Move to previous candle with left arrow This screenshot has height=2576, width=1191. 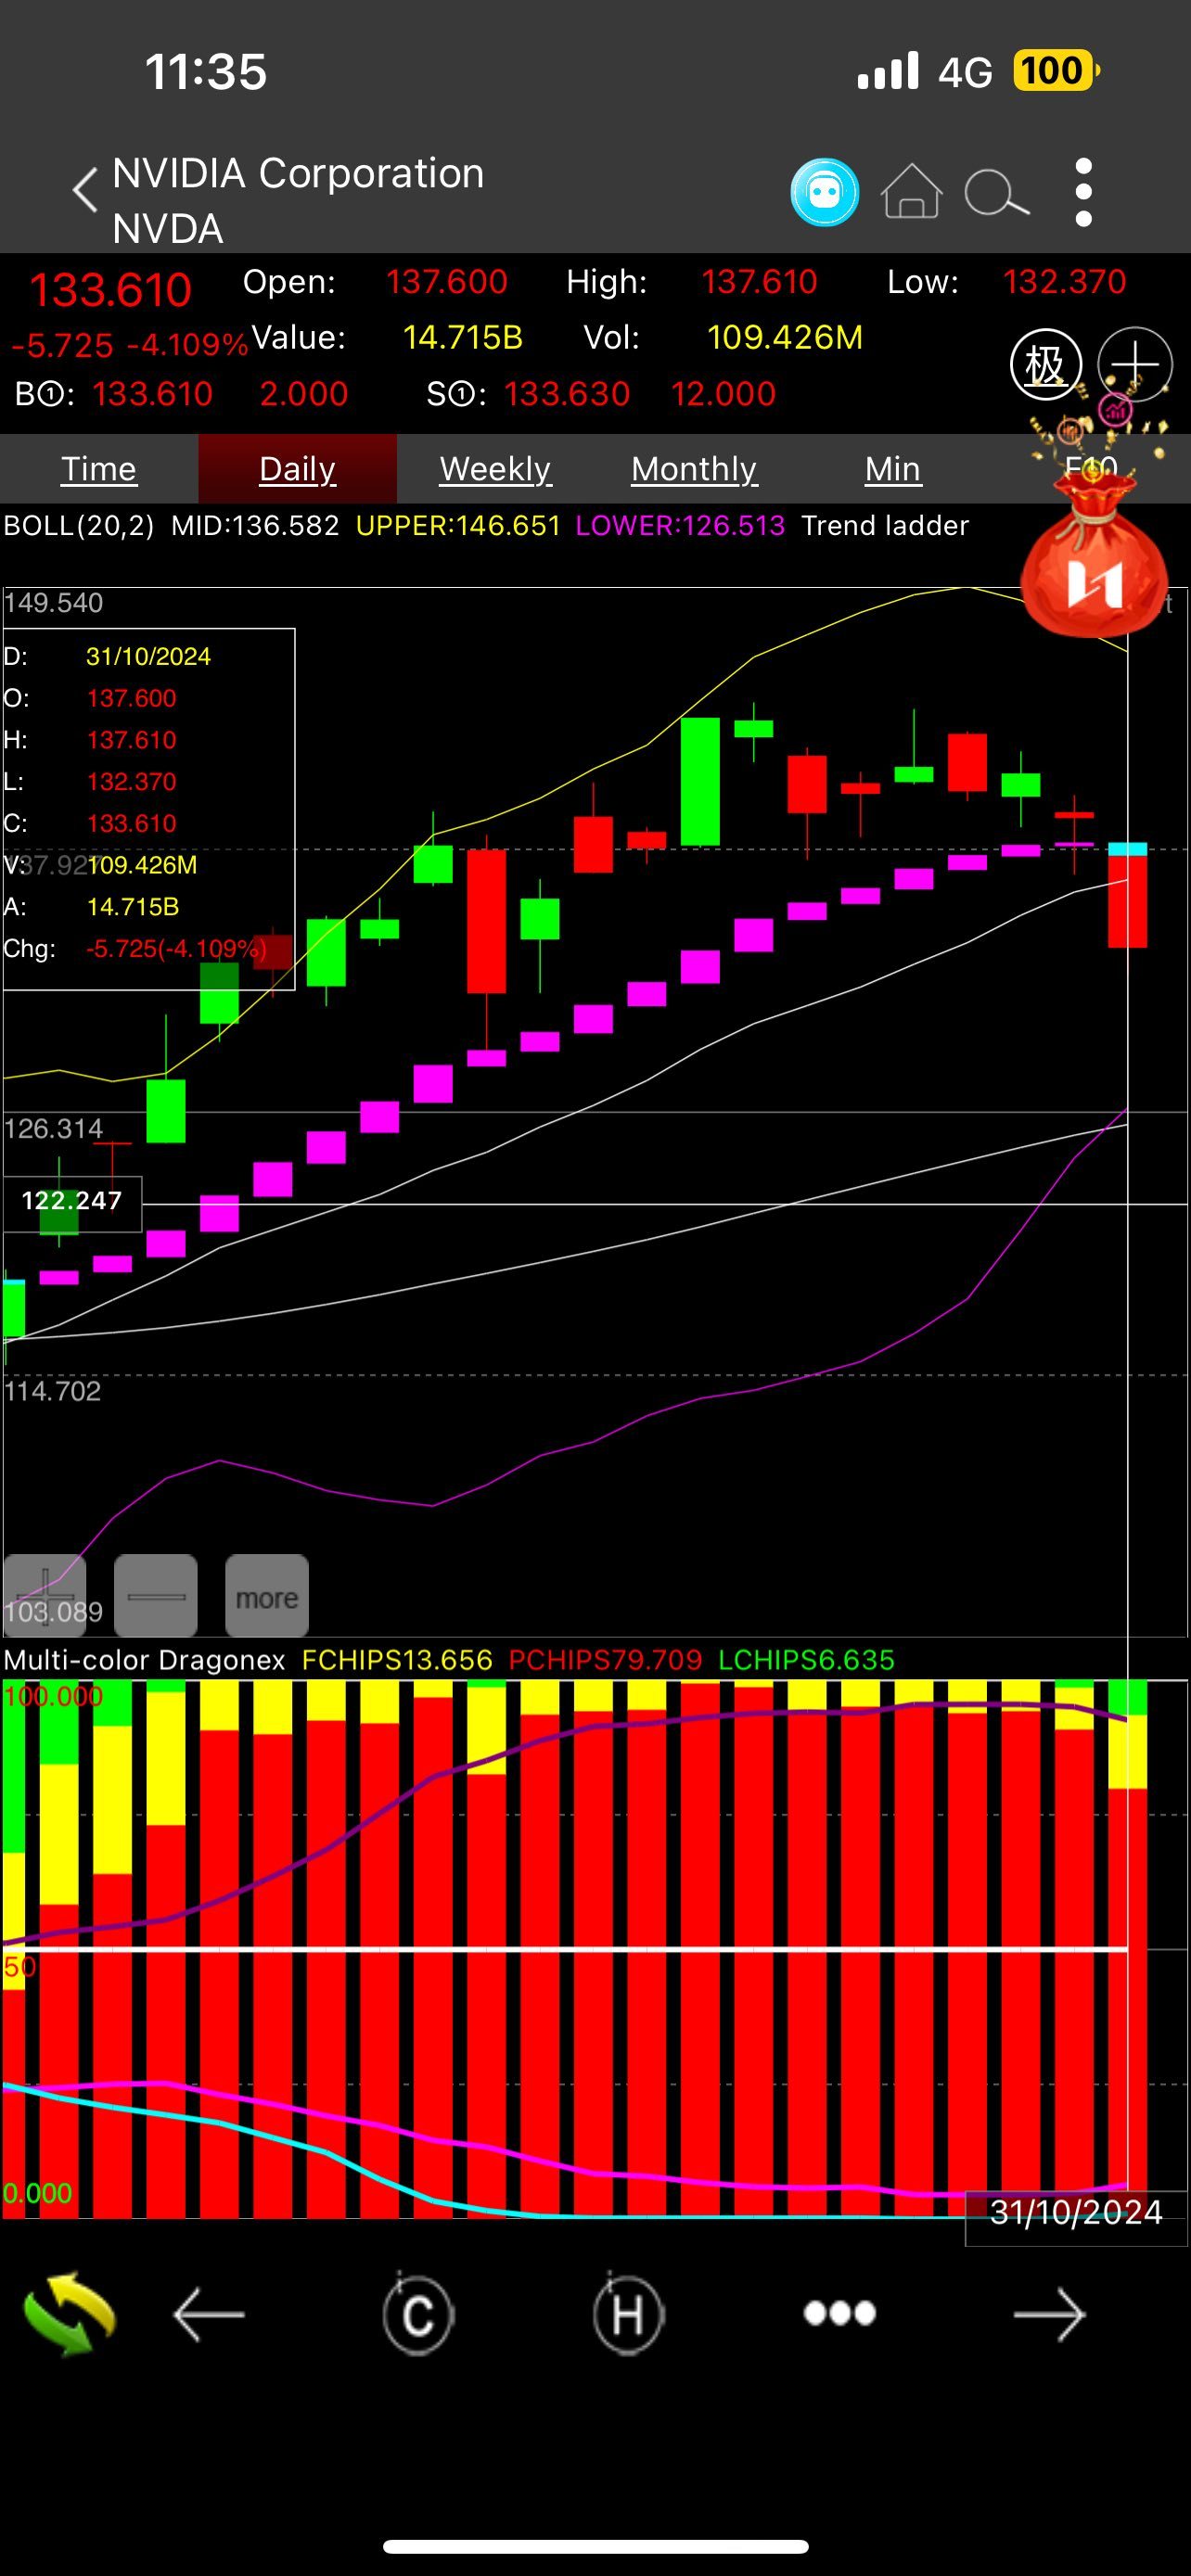[209, 2314]
